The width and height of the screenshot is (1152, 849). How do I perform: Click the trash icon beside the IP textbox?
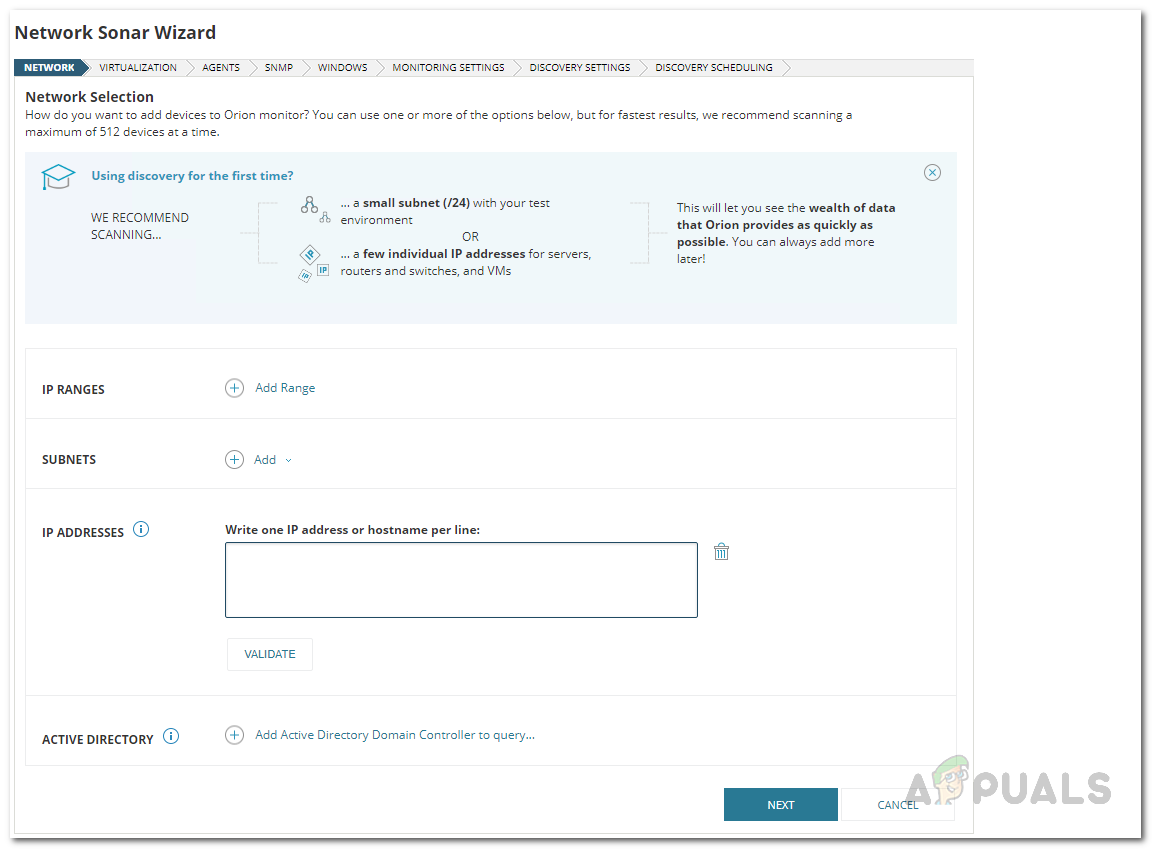(x=721, y=551)
